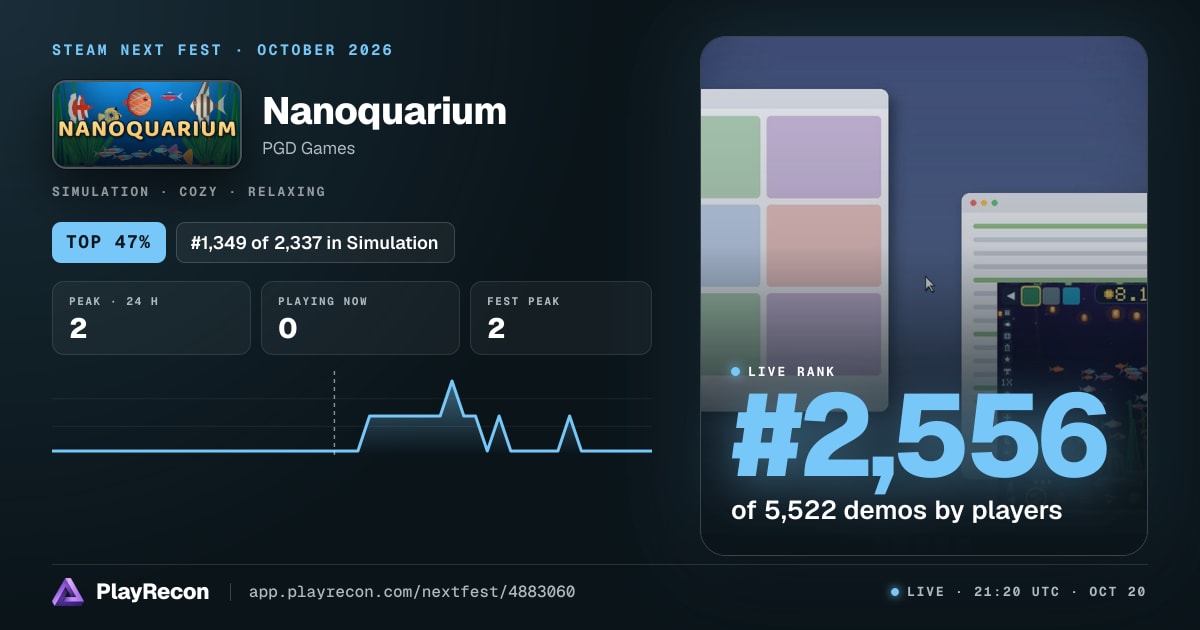Click the red close dot on the right preview window
This screenshot has width=1200, height=630.
(973, 203)
